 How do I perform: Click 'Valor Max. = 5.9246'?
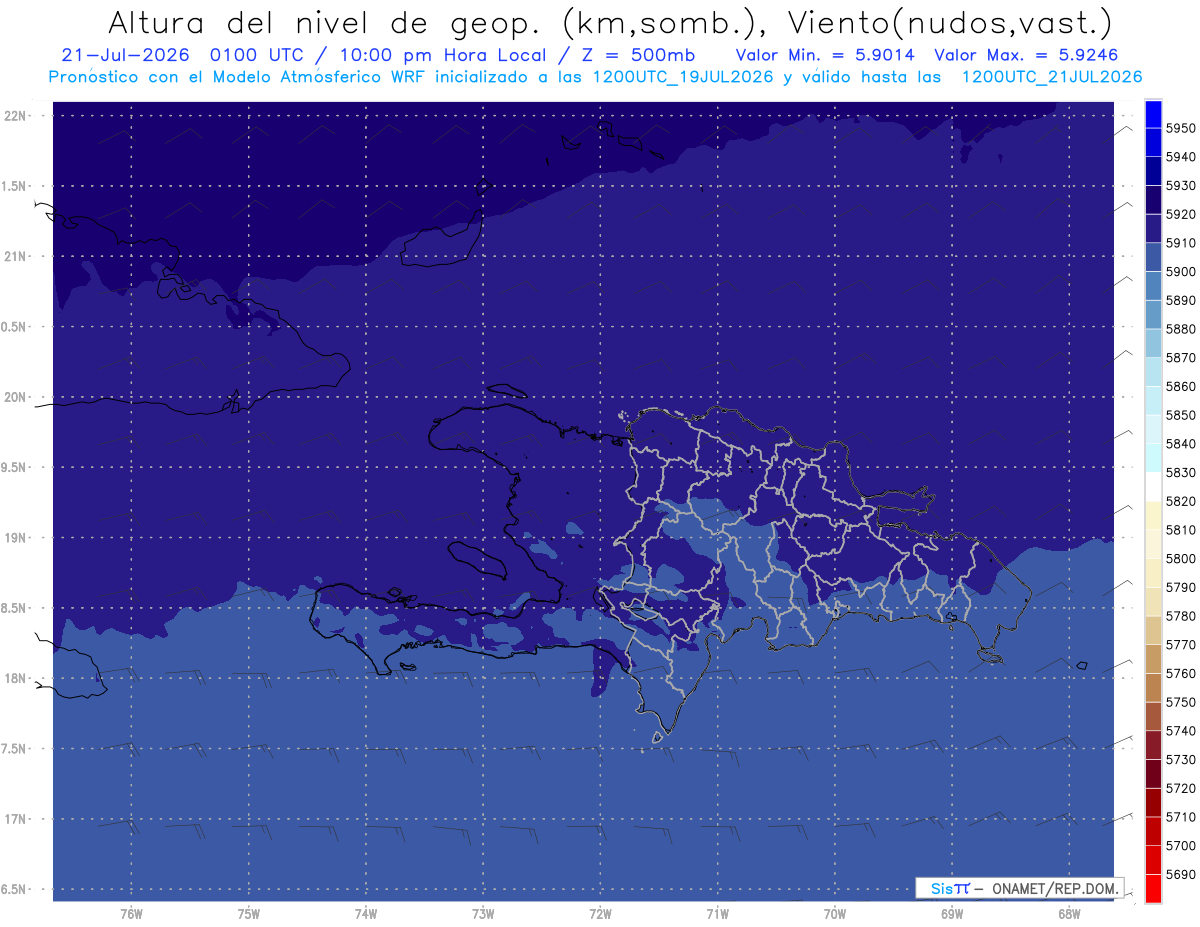[1025, 55]
